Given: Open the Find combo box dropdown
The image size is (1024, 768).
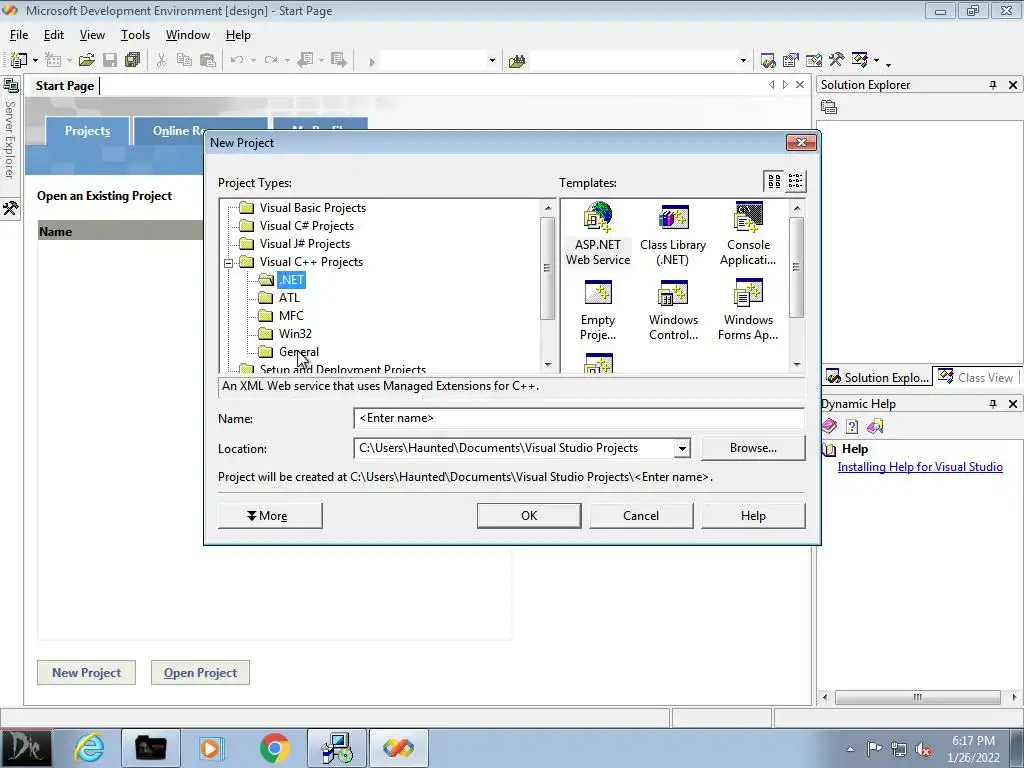Looking at the screenshot, I should (x=743, y=61).
